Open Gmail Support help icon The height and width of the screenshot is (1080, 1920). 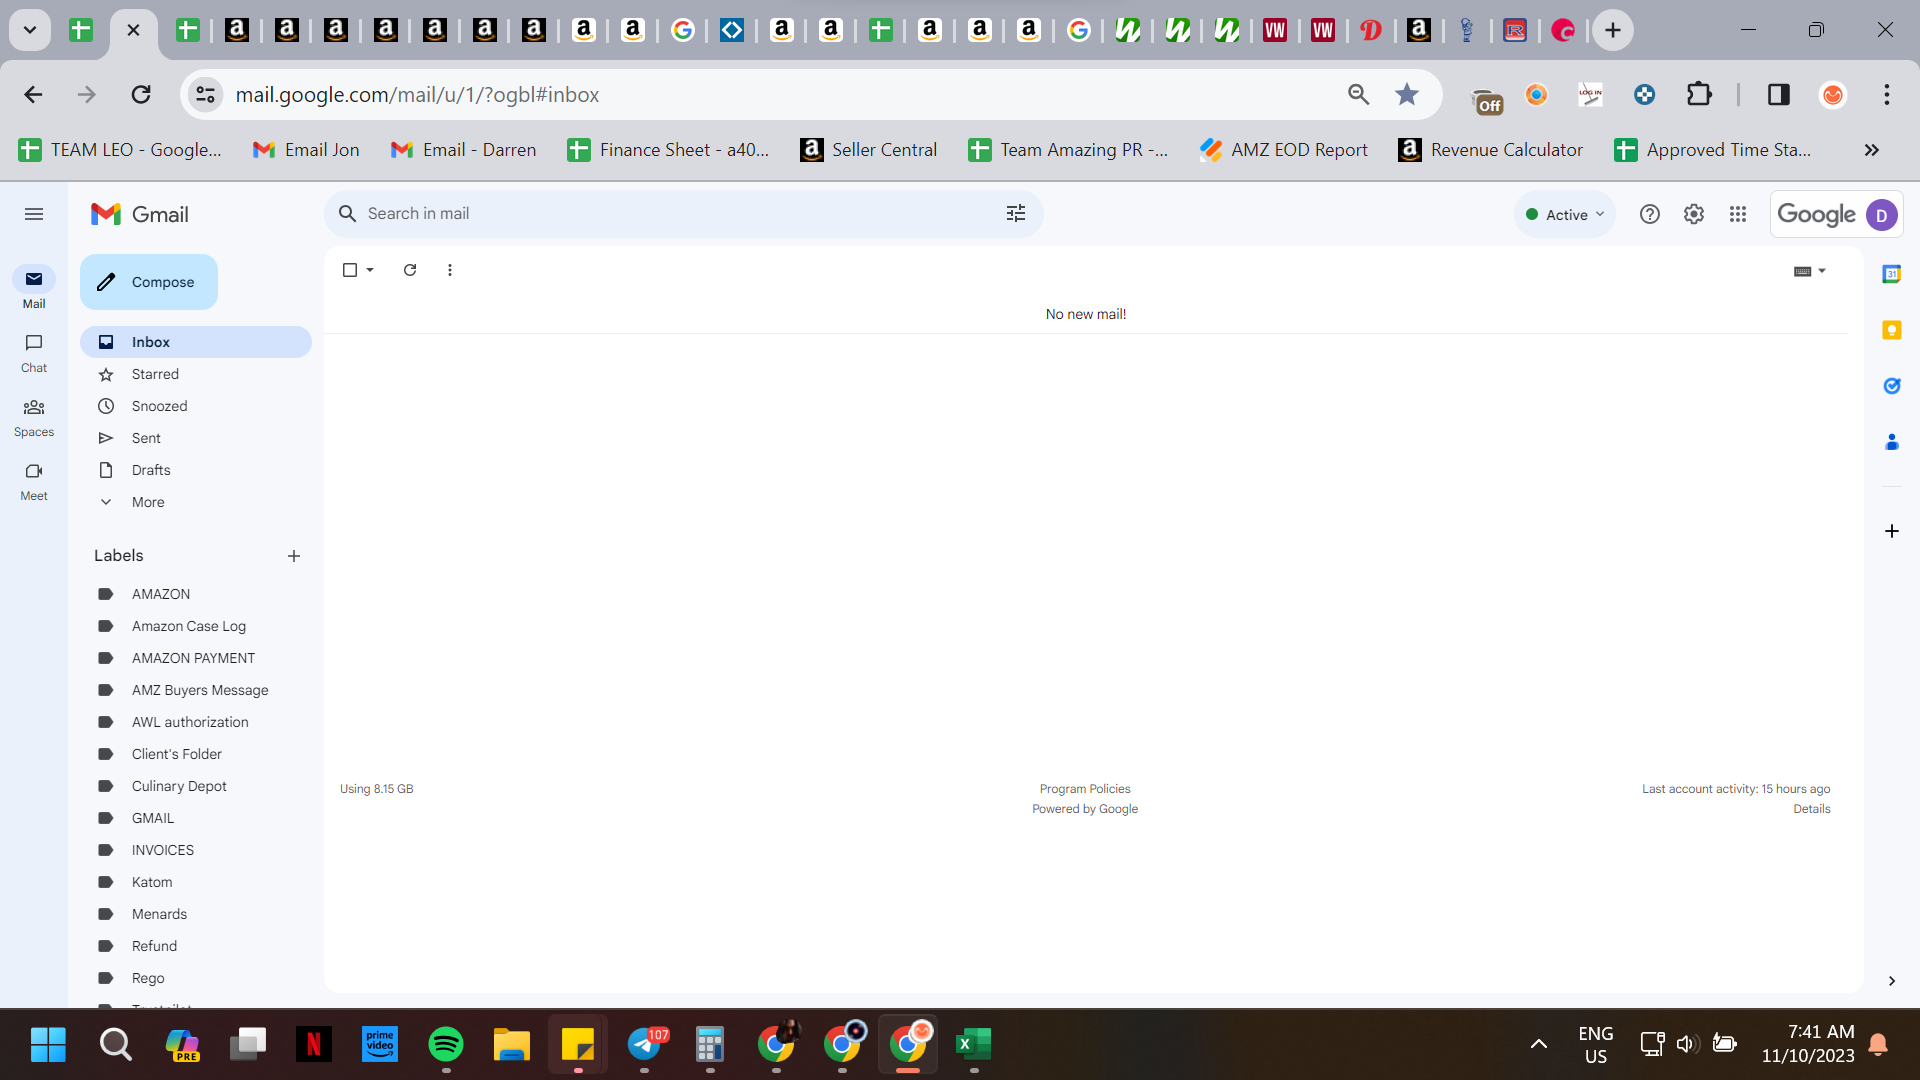1650,214
